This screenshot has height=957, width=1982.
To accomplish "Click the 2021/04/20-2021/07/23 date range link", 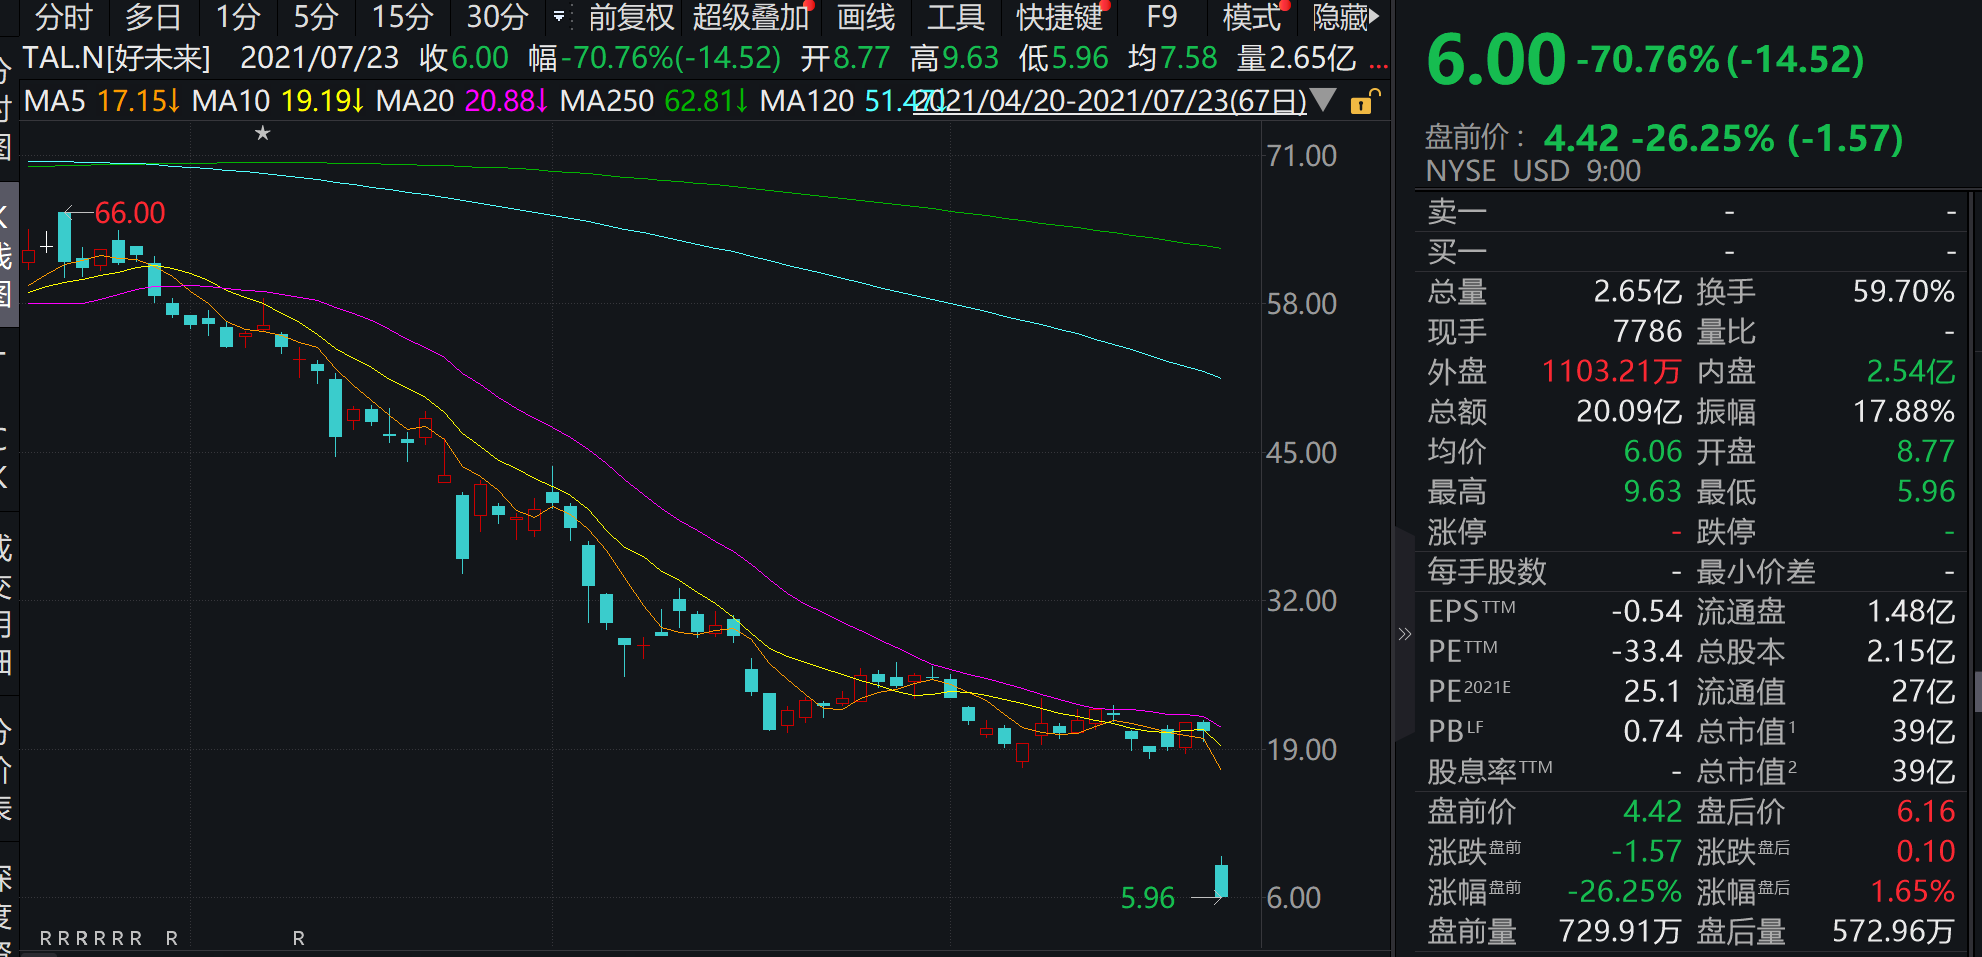I will [x=1110, y=101].
